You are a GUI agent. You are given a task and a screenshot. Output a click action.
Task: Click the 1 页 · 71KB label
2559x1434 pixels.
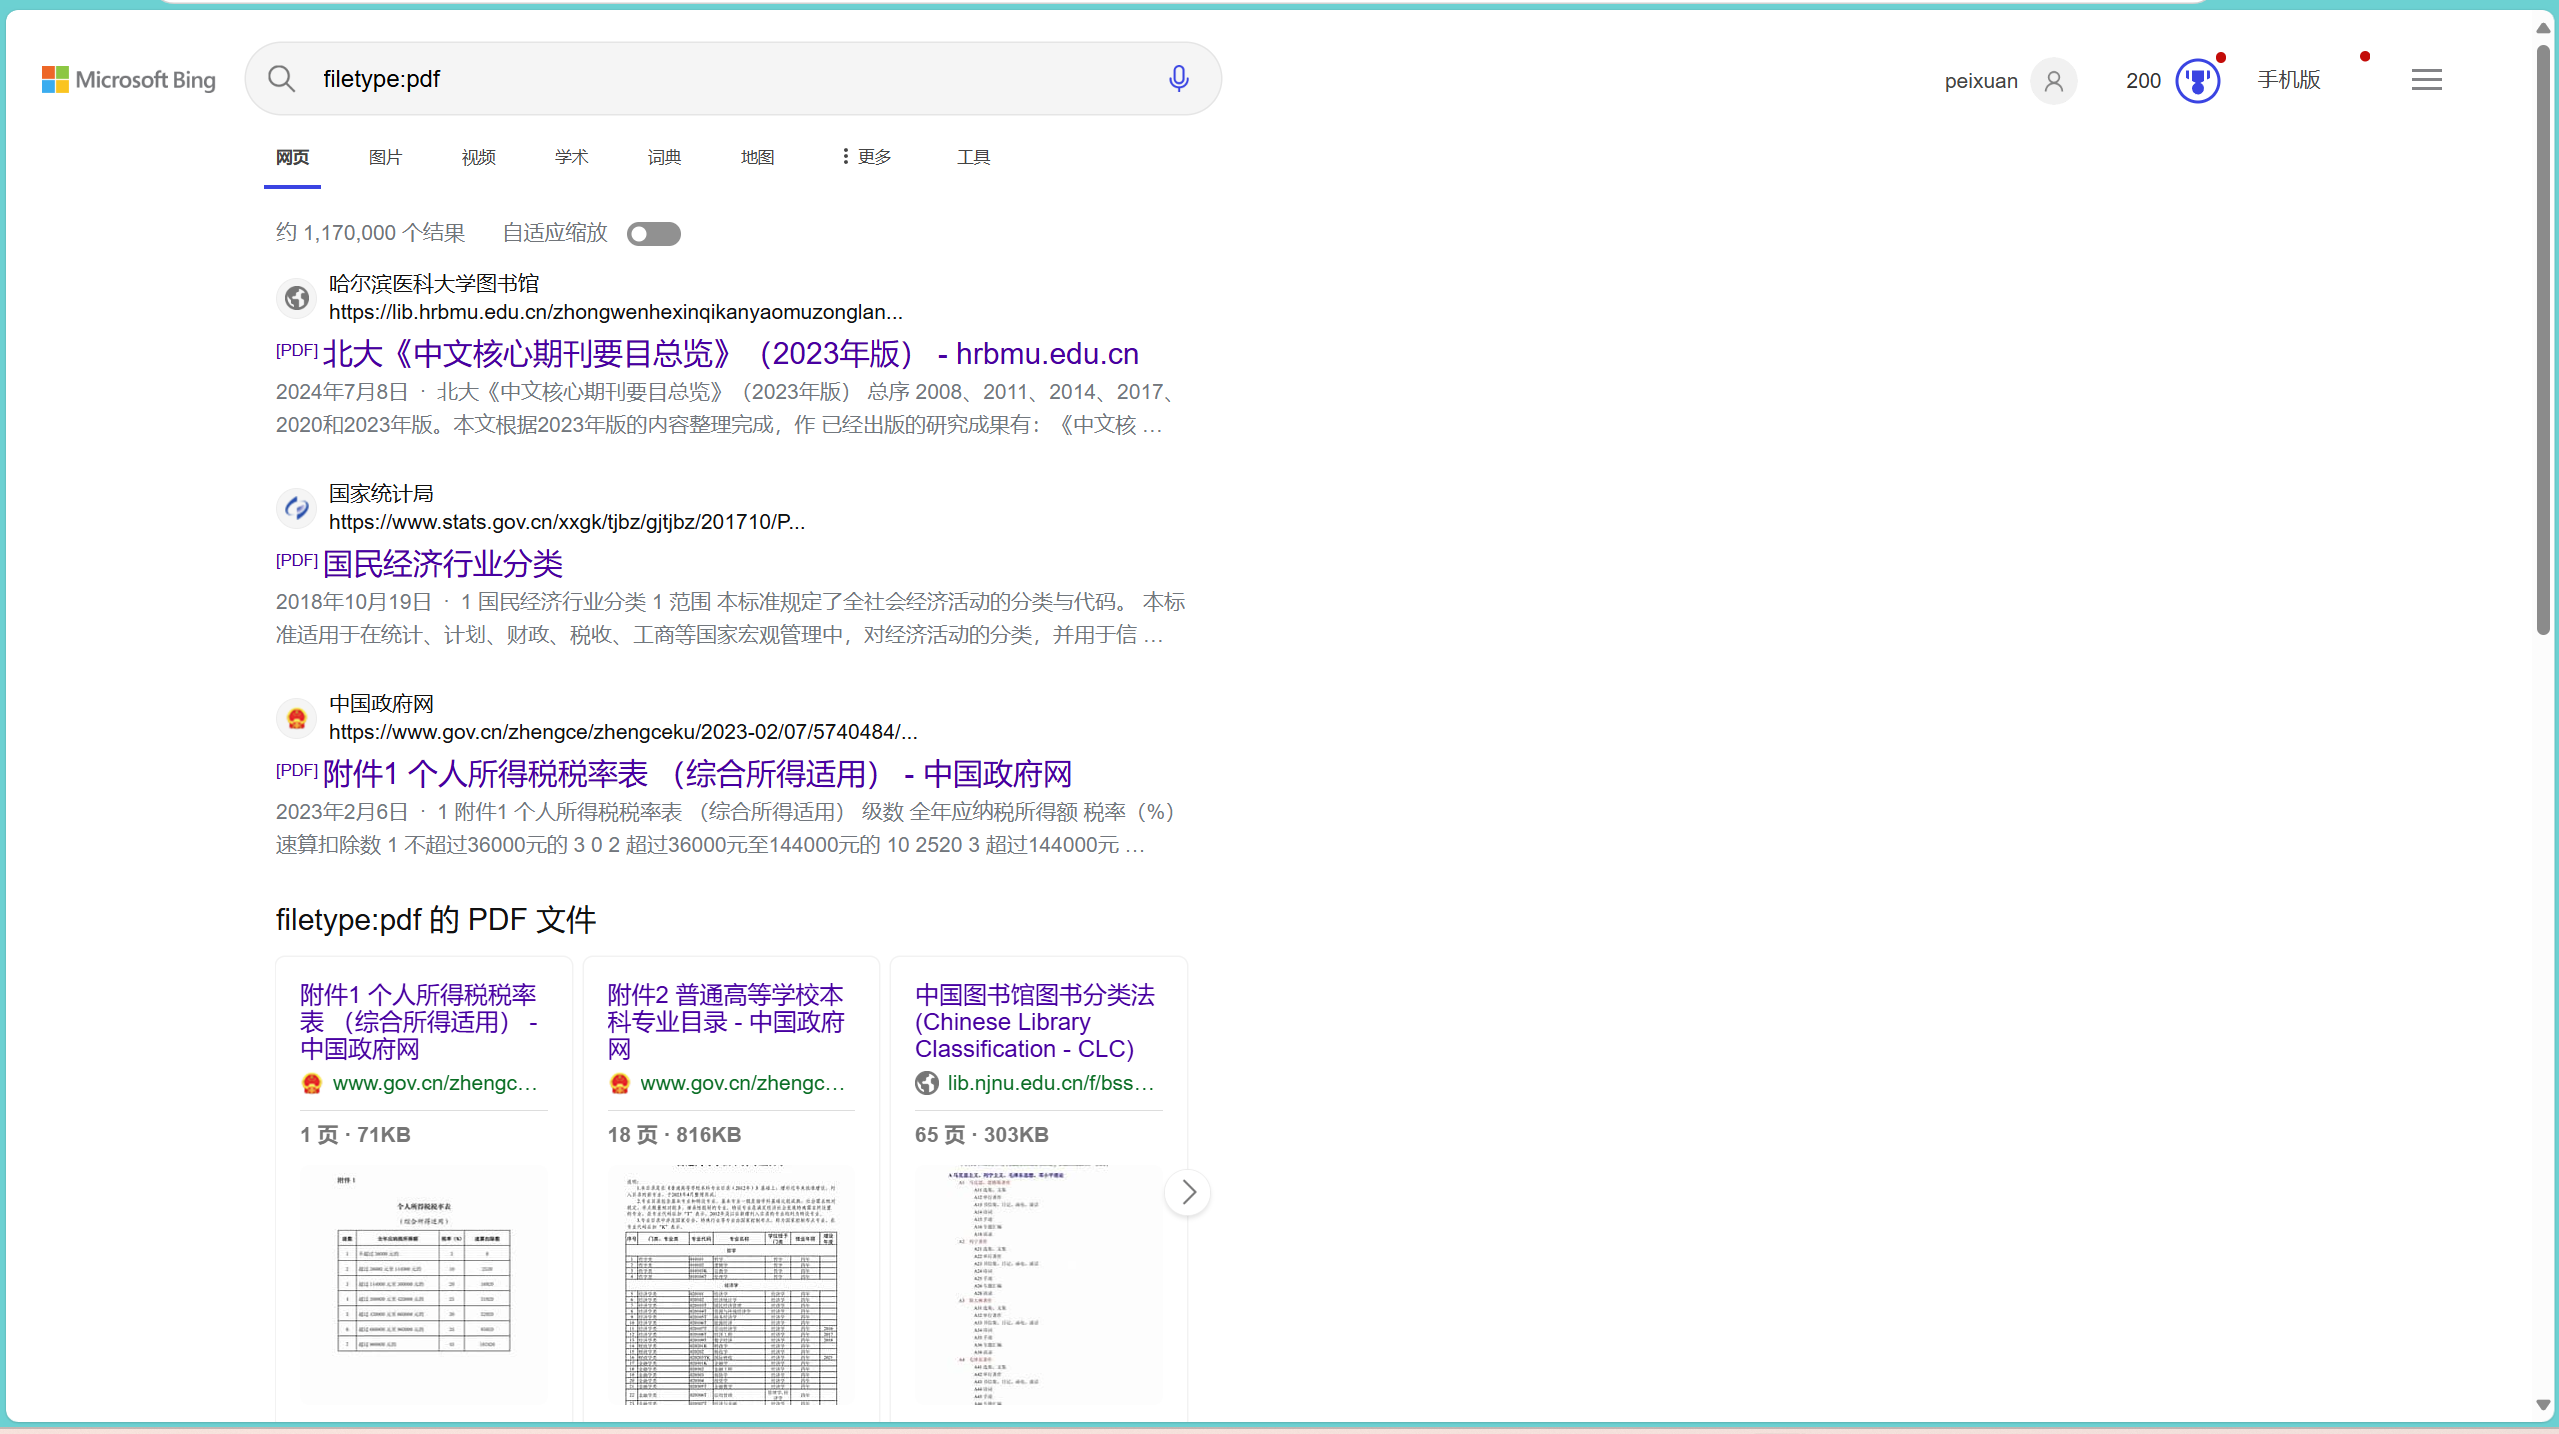[x=355, y=1135]
